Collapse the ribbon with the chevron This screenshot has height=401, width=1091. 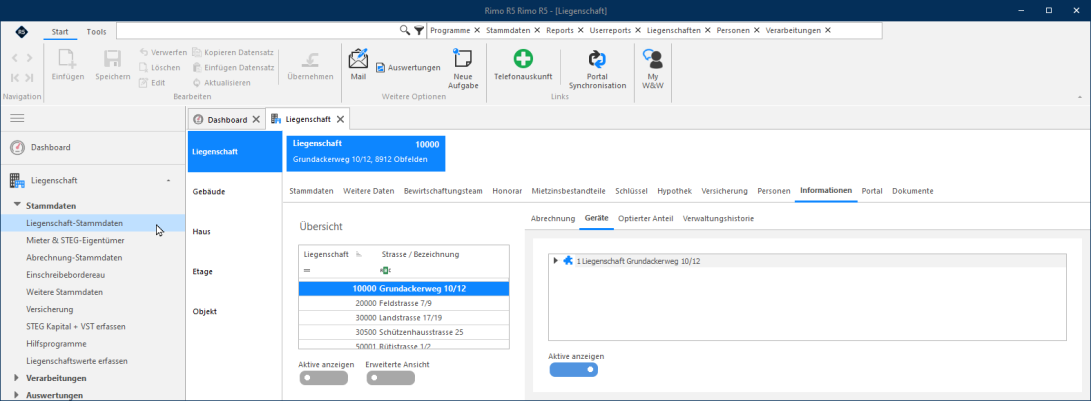pyautogui.click(x=1079, y=97)
